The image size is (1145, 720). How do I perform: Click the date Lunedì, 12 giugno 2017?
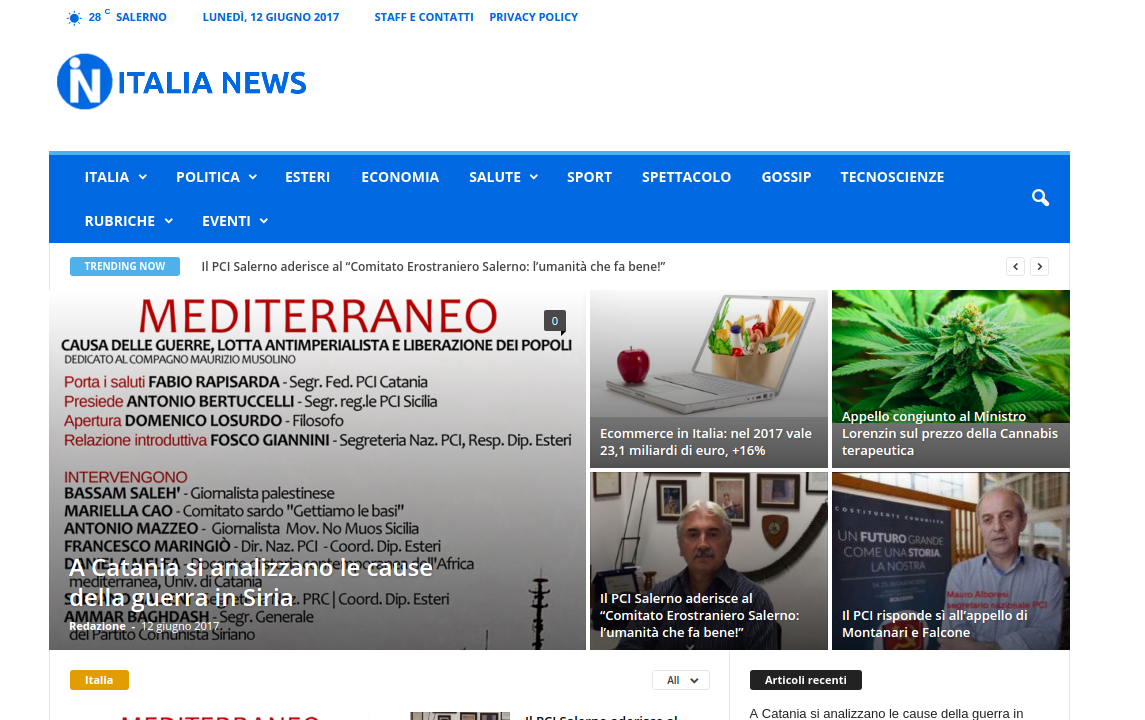271,17
